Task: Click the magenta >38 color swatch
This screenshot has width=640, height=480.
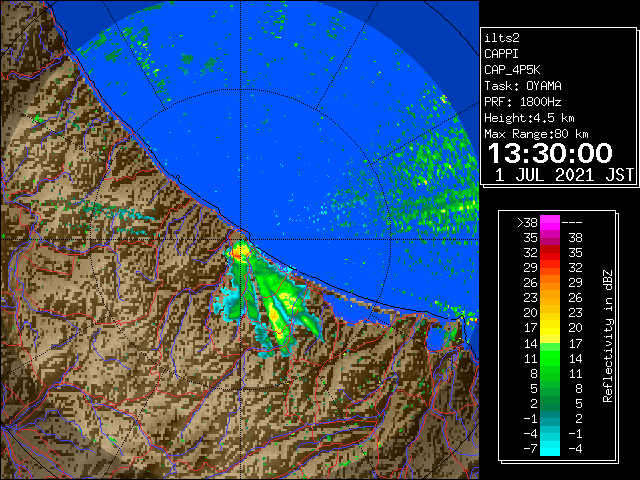Action: [x=550, y=223]
